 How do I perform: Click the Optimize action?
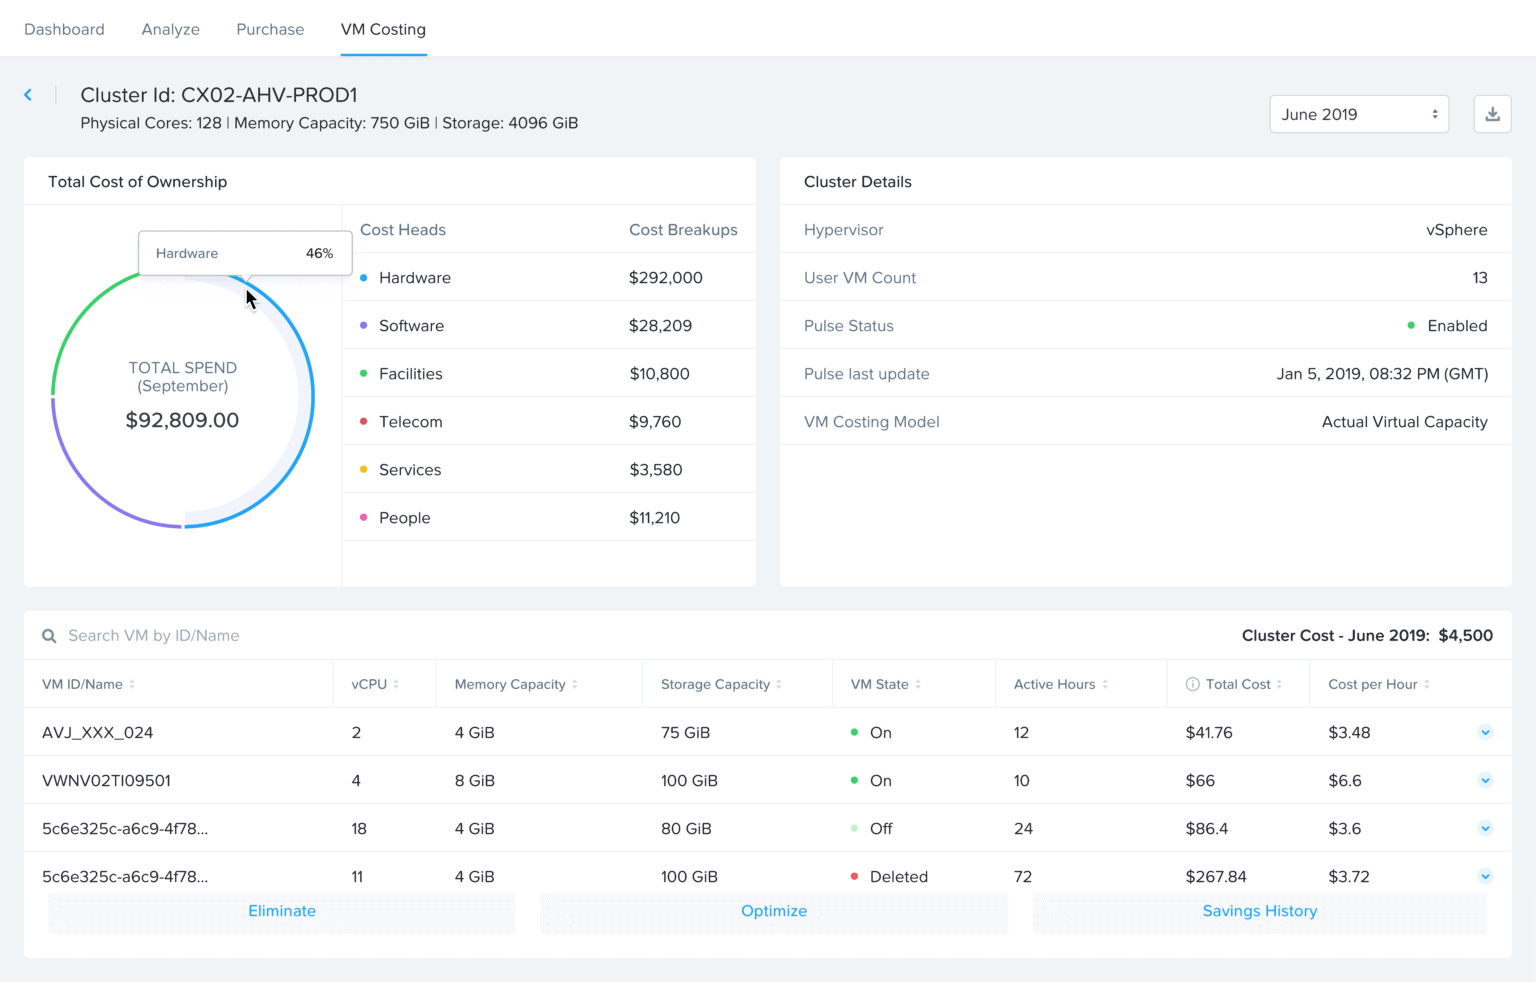tap(773, 911)
